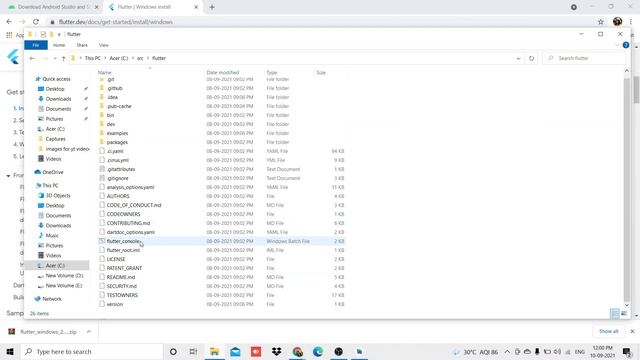
Task: Open Microsoft Edge from taskbar
Action: [318, 351]
